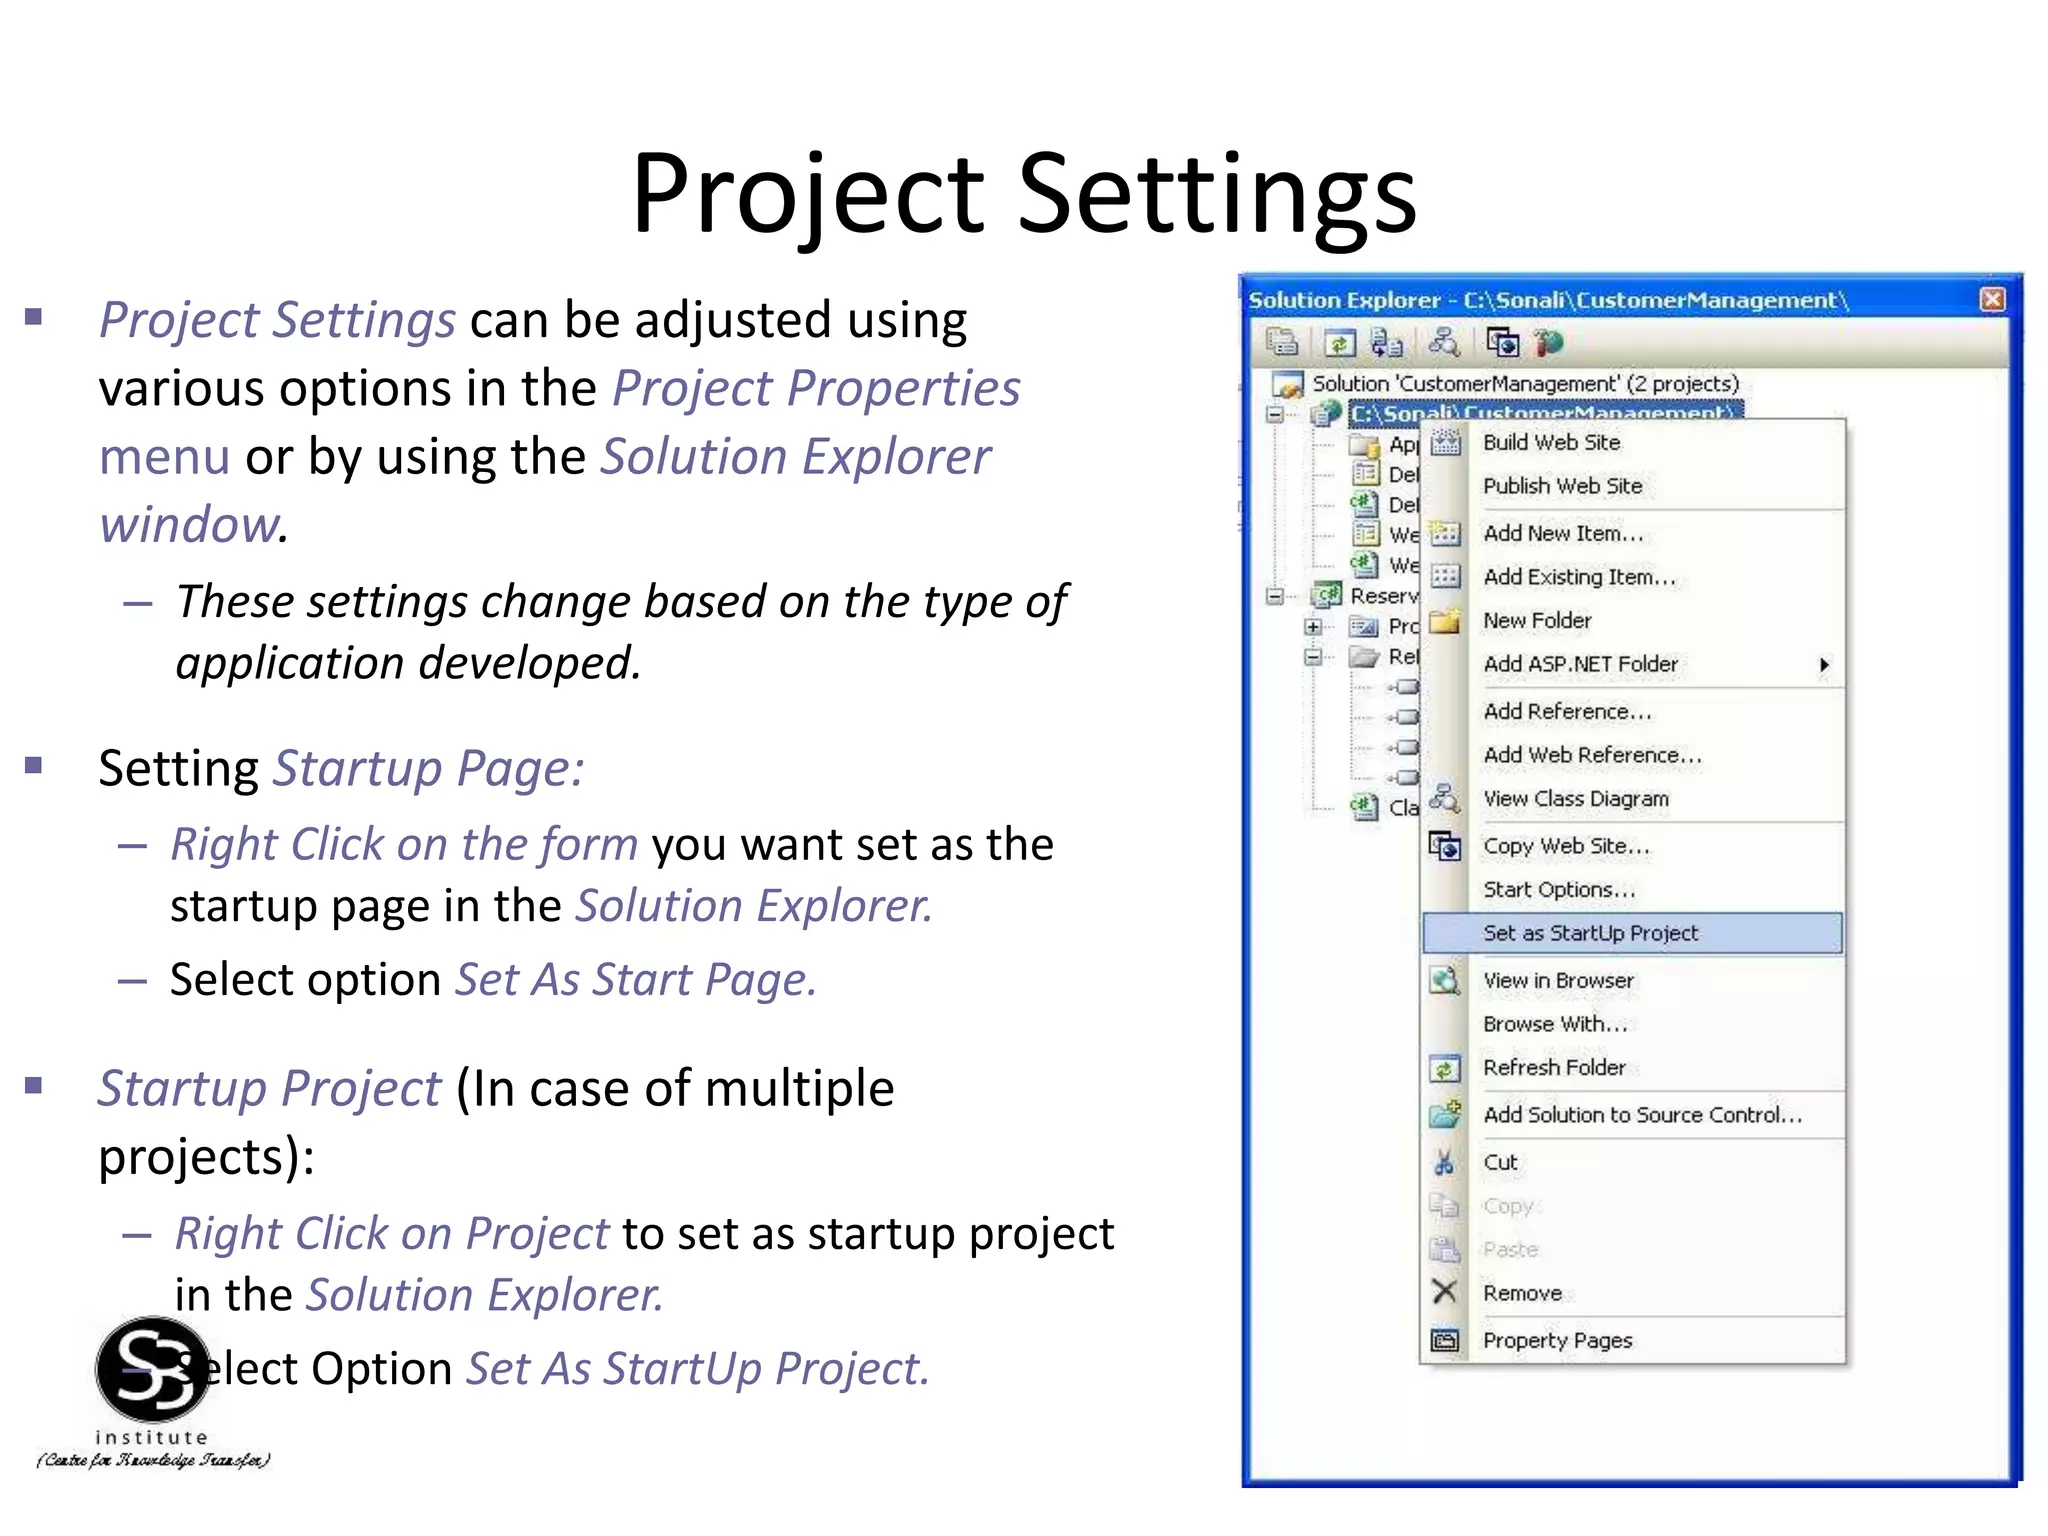The image size is (2048, 1536).
Task: Select Add Web Reference... menu entry
Action: point(1632,755)
